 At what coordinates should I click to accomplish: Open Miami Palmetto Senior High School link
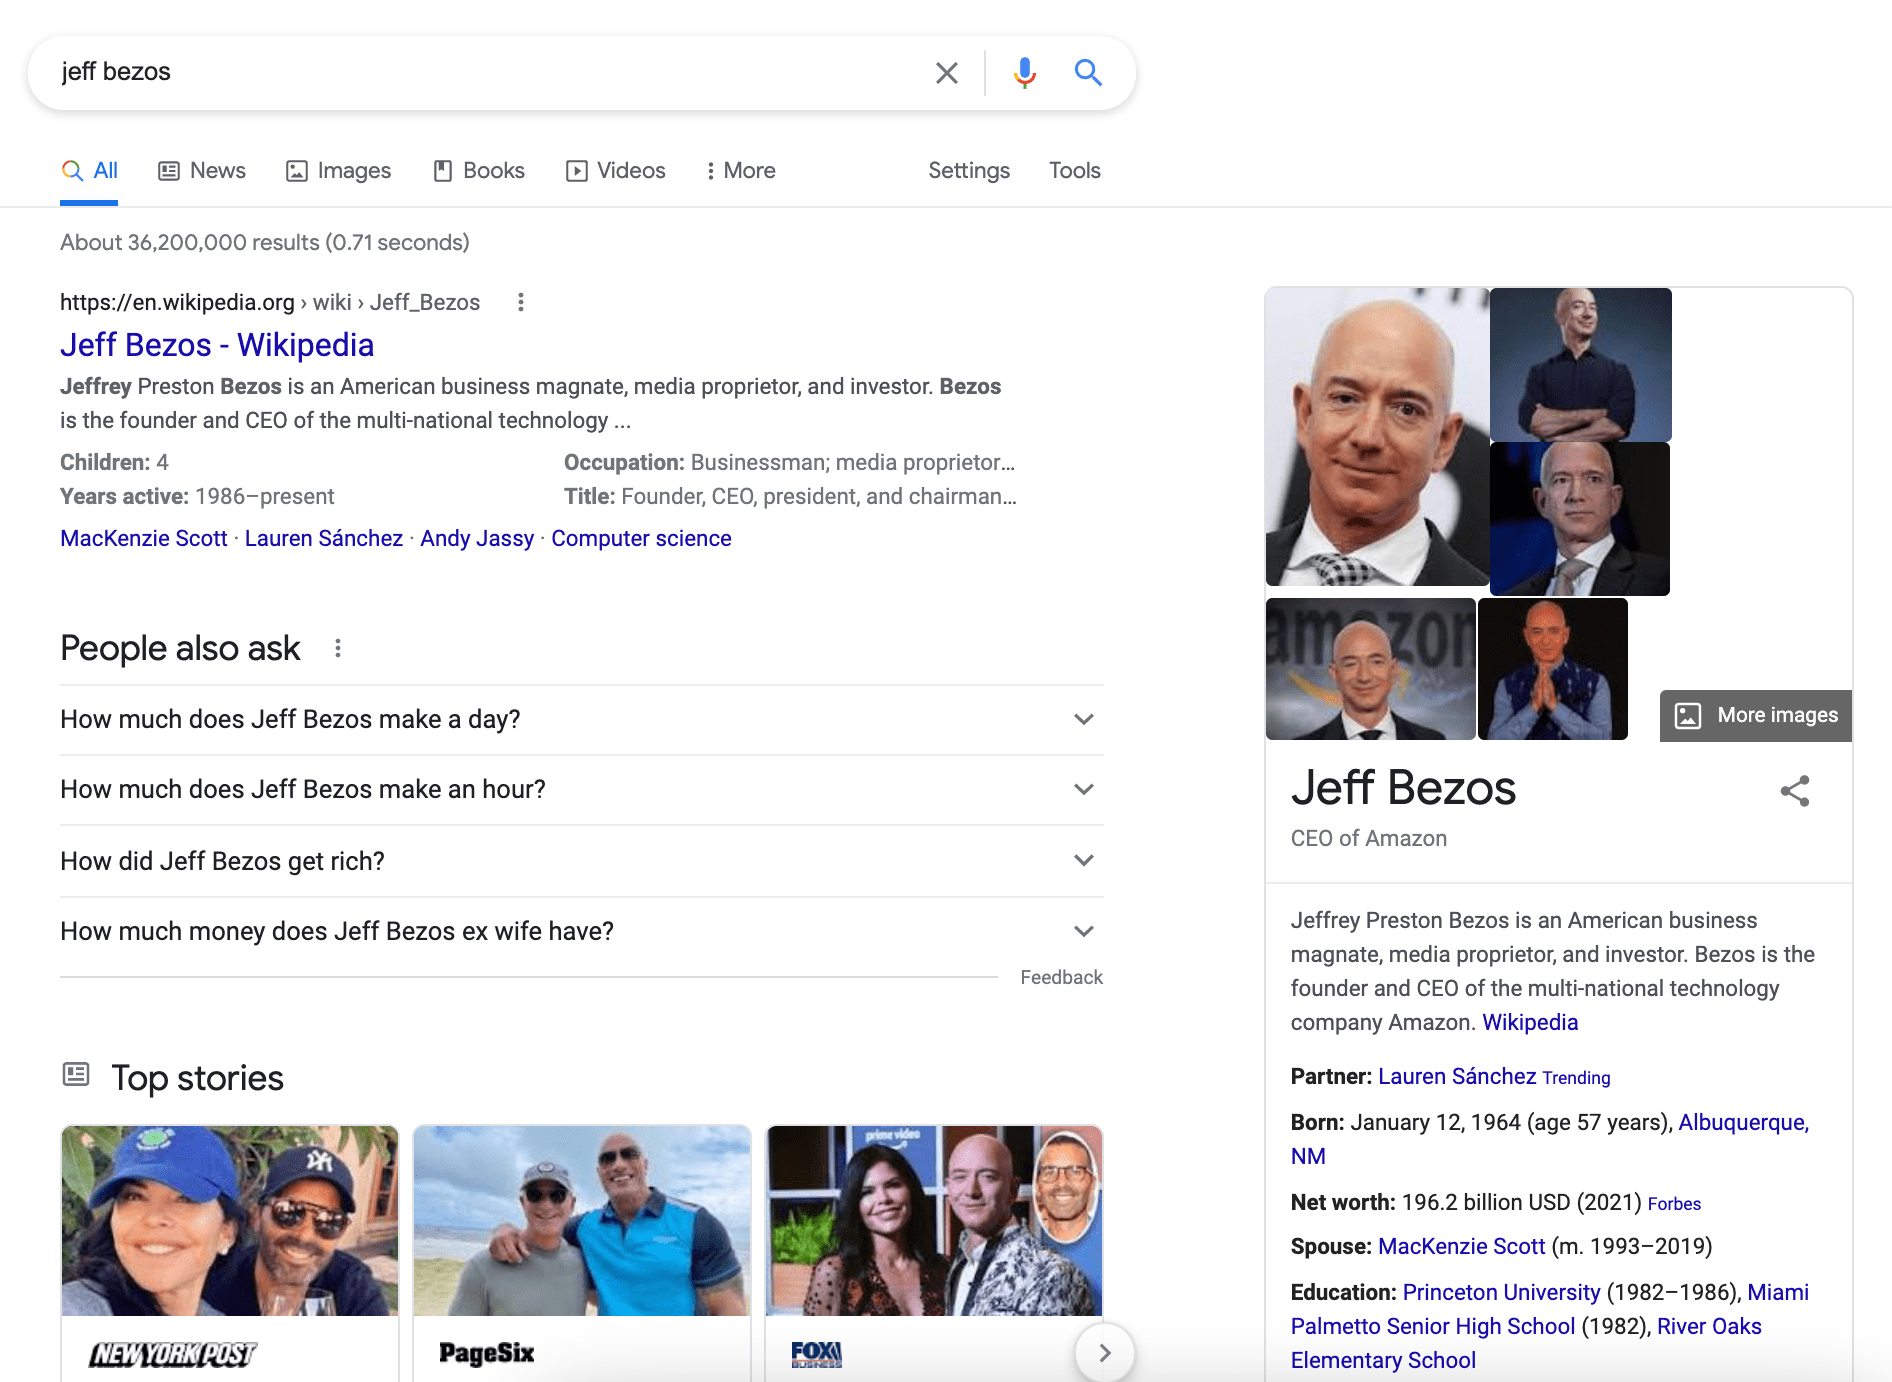click(x=1433, y=1327)
